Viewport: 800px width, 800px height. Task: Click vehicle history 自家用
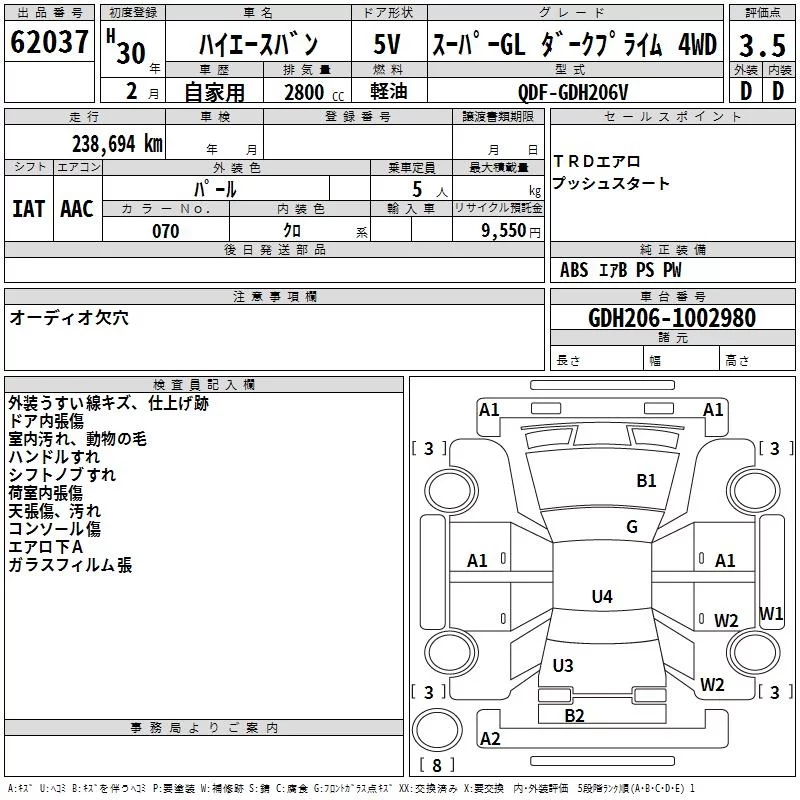(x=214, y=92)
